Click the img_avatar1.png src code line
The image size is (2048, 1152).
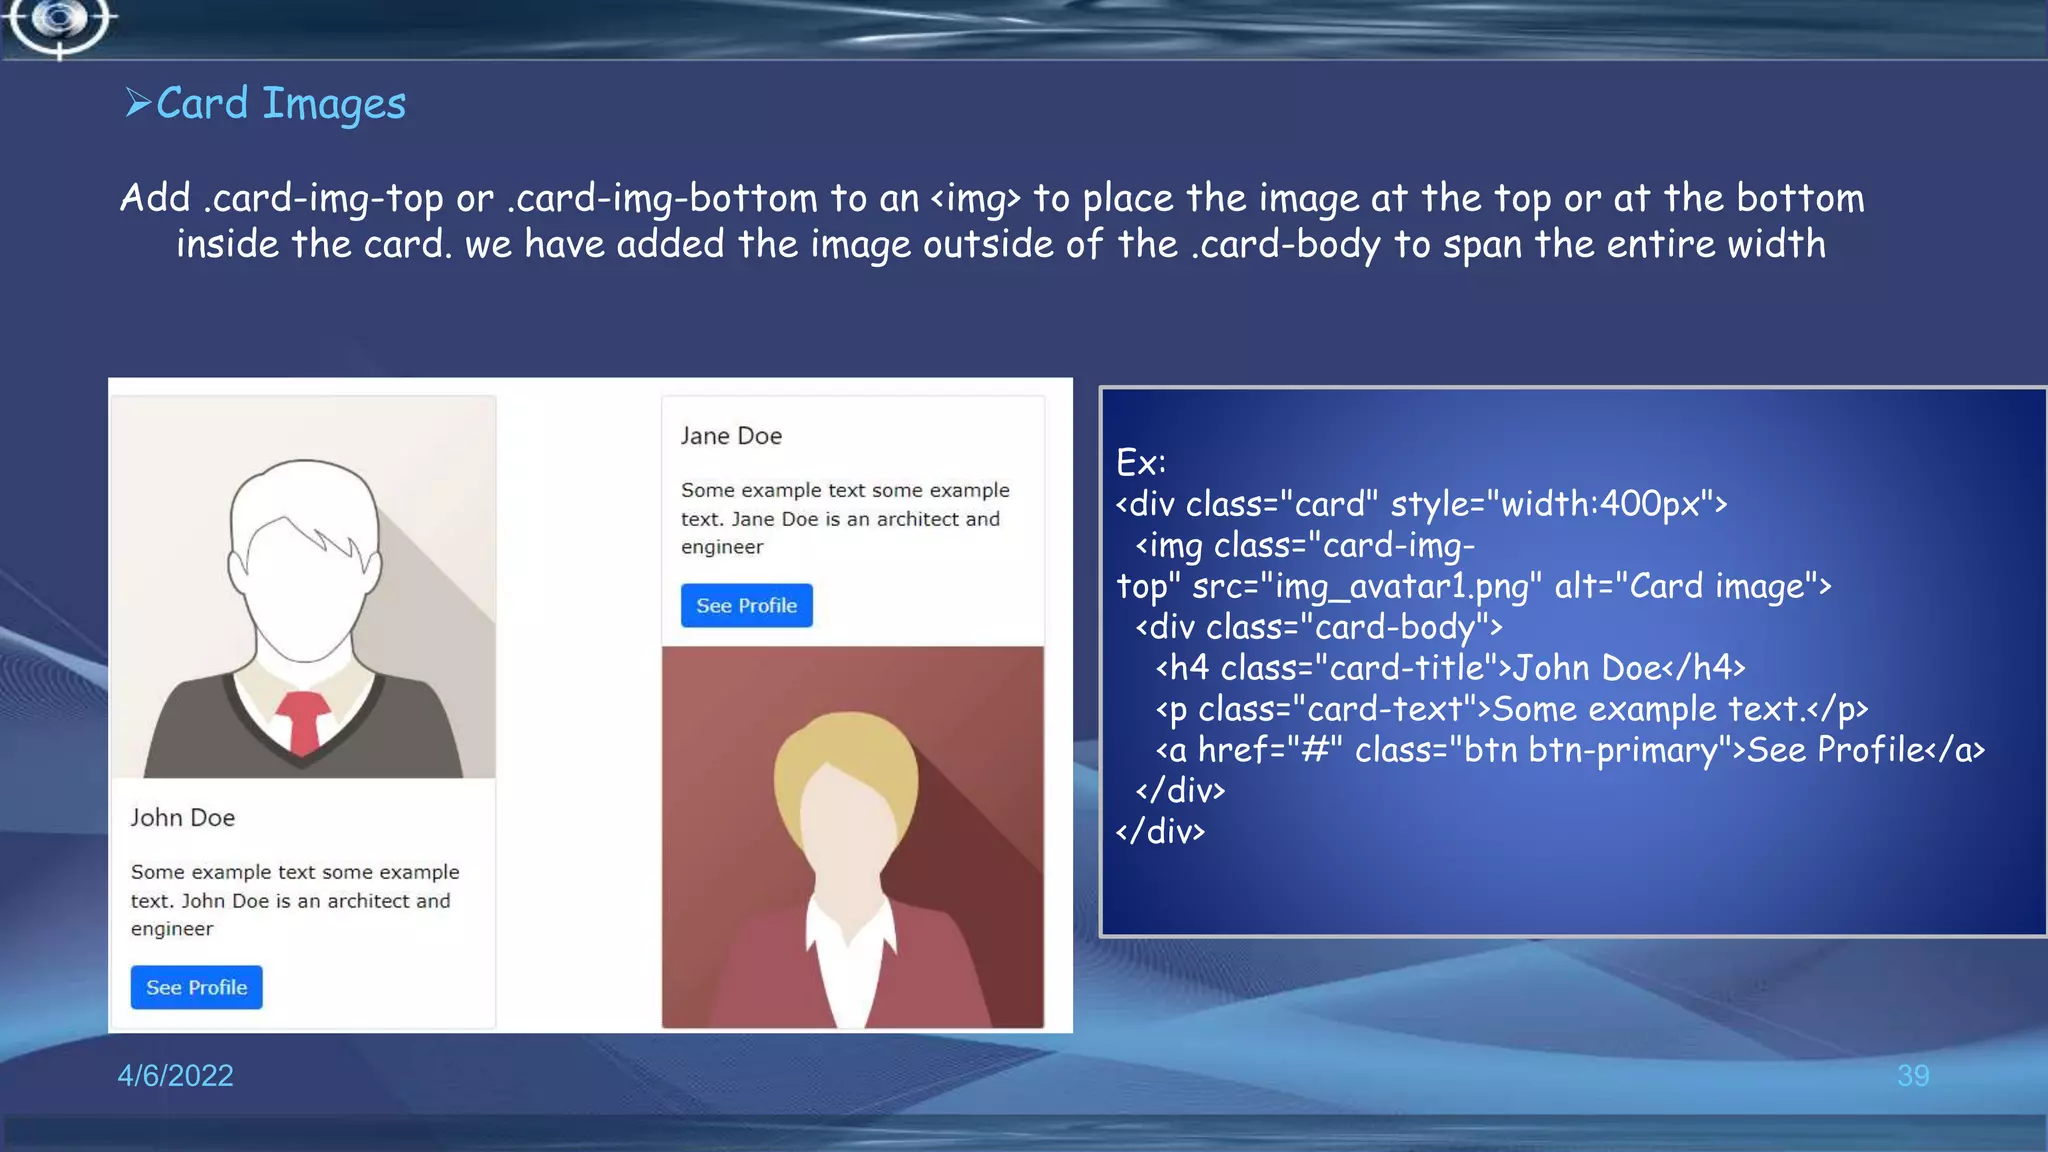[x=1473, y=586]
